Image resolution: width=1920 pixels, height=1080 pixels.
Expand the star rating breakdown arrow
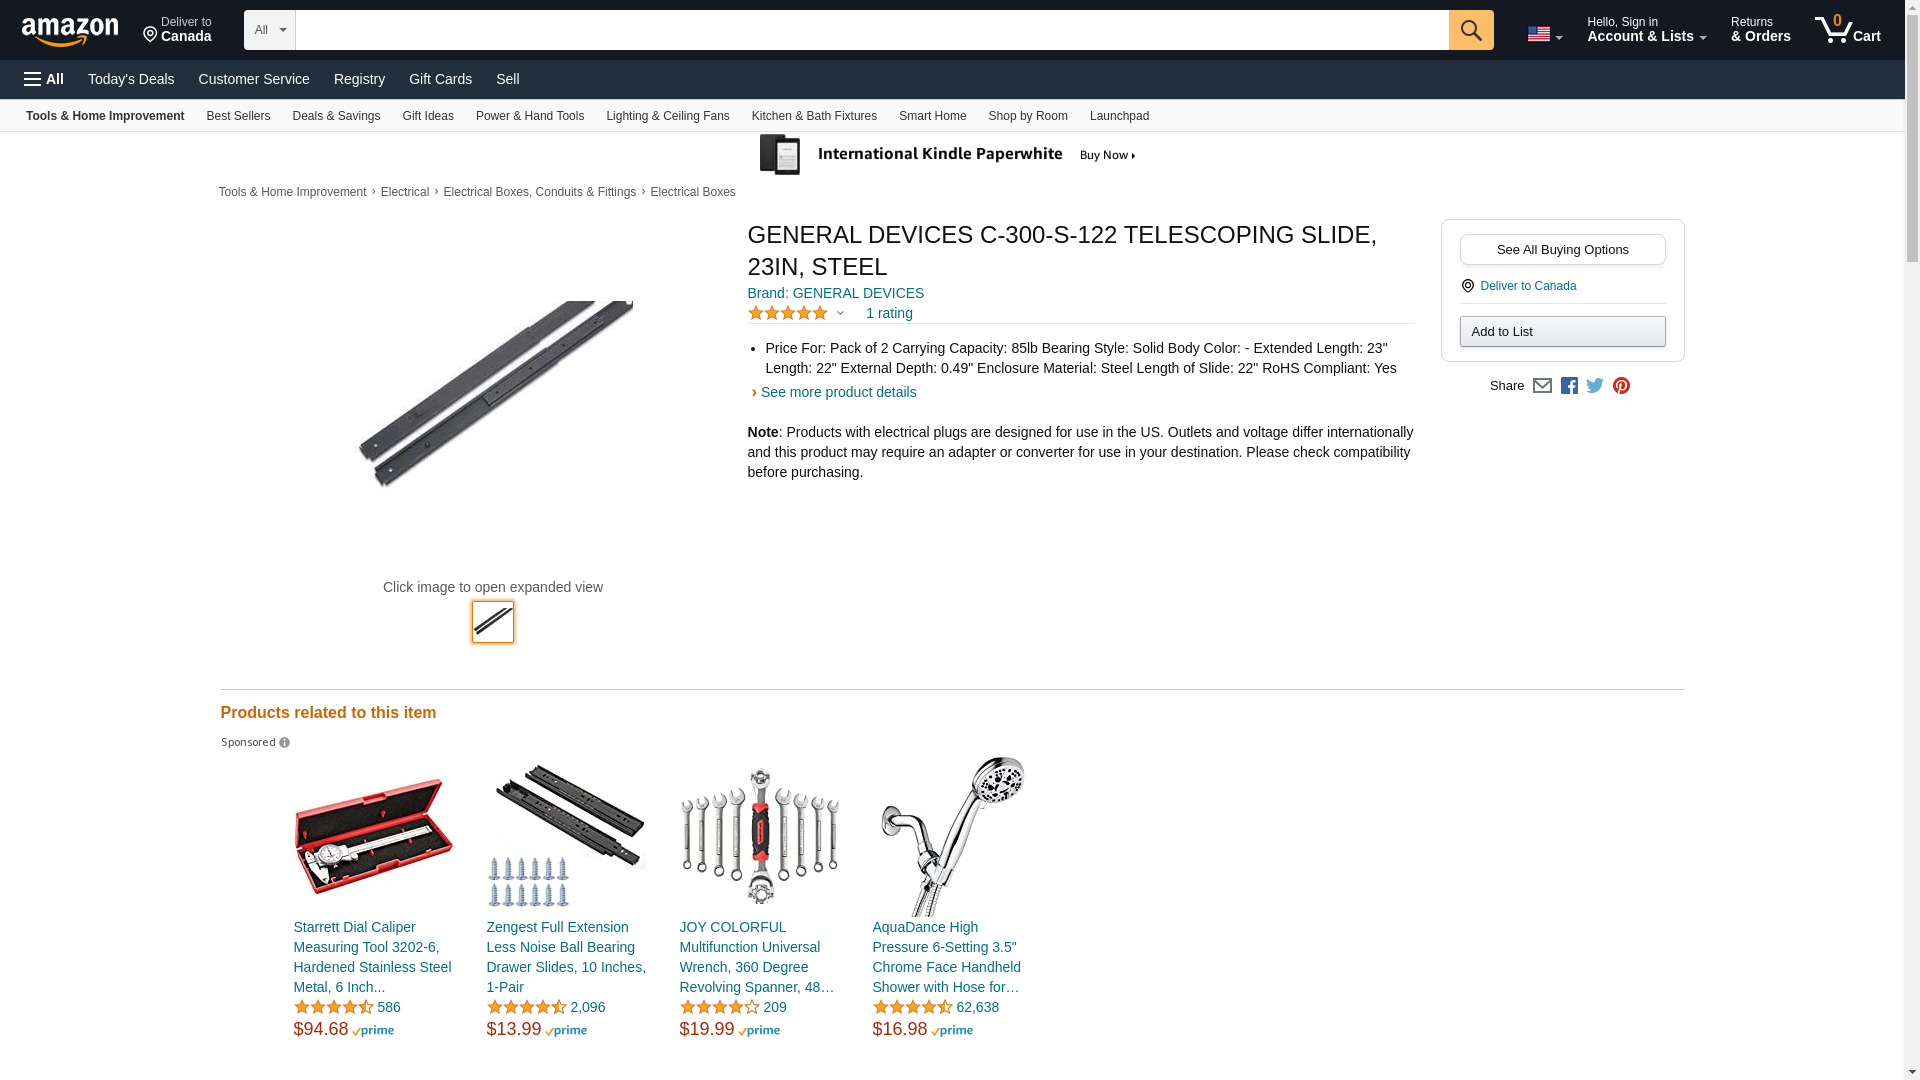coord(840,314)
